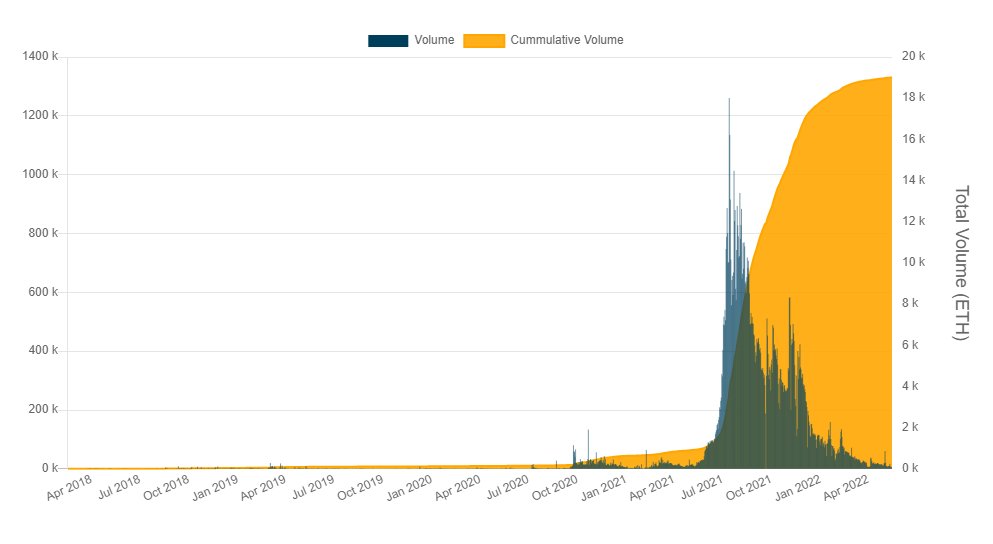Screen dimensions: 993x544
Task: Click the '0 k' left axis label
Action: (50, 468)
